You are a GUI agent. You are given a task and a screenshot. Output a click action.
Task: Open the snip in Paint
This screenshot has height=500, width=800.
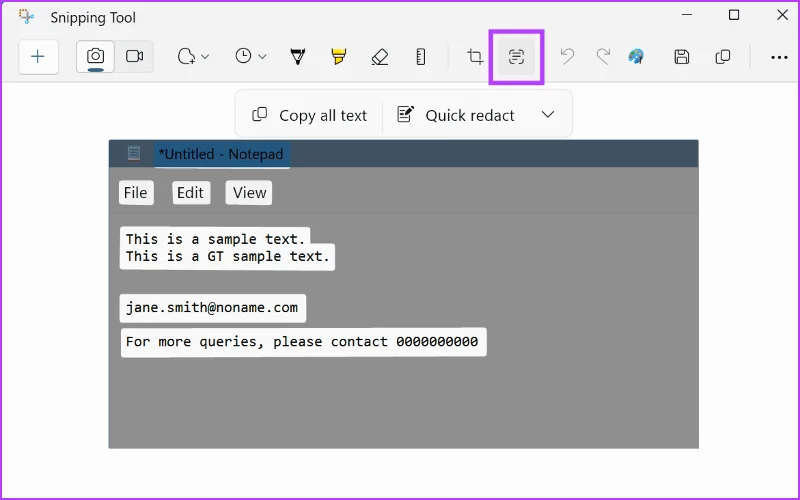point(636,57)
